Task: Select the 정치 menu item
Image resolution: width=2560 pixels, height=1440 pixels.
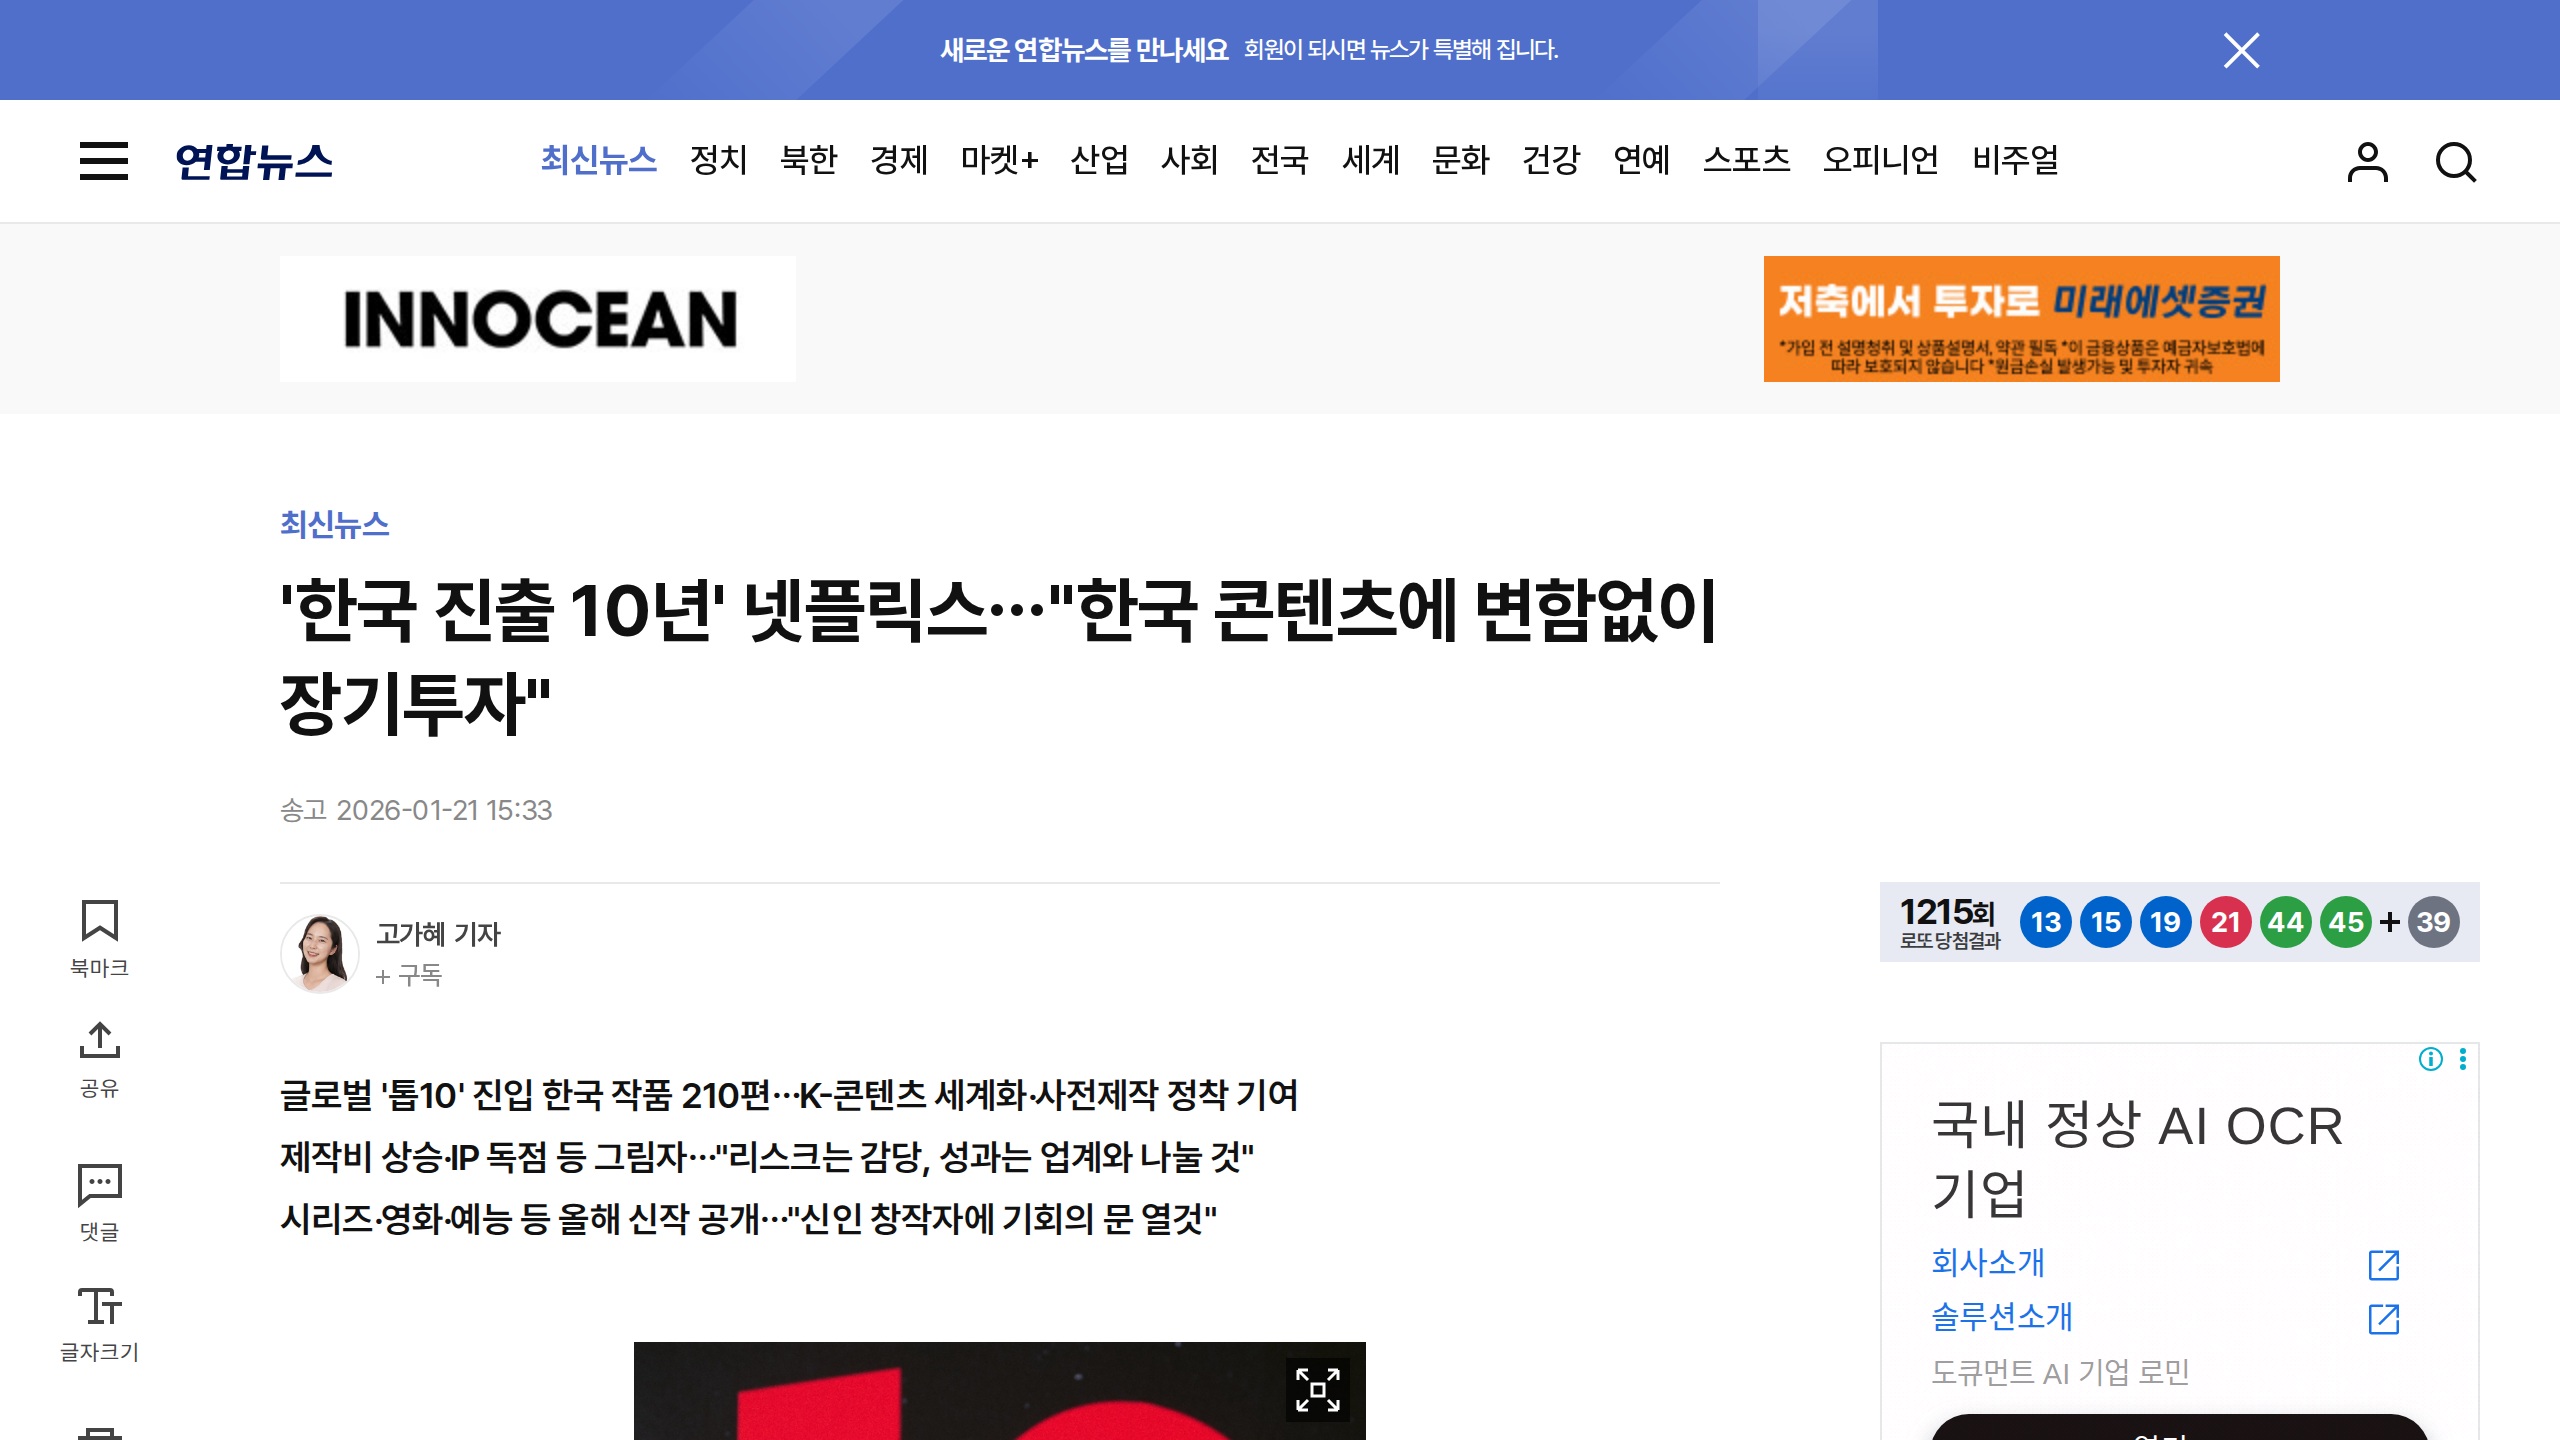Action: 718,160
